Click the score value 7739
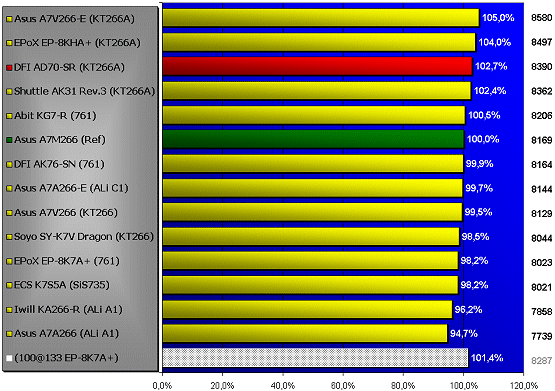The height and width of the screenshot is (391, 555). click(x=542, y=336)
